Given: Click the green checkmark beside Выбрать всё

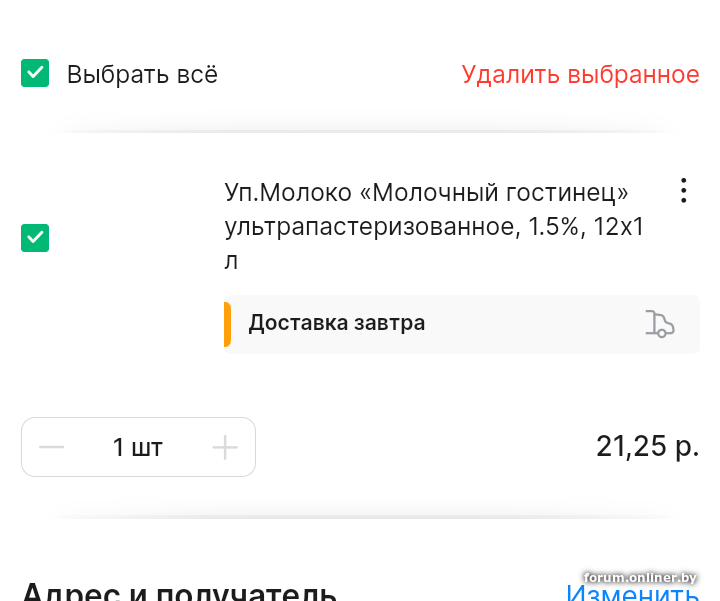Looking at the screenshot, I should coord(35,73).
